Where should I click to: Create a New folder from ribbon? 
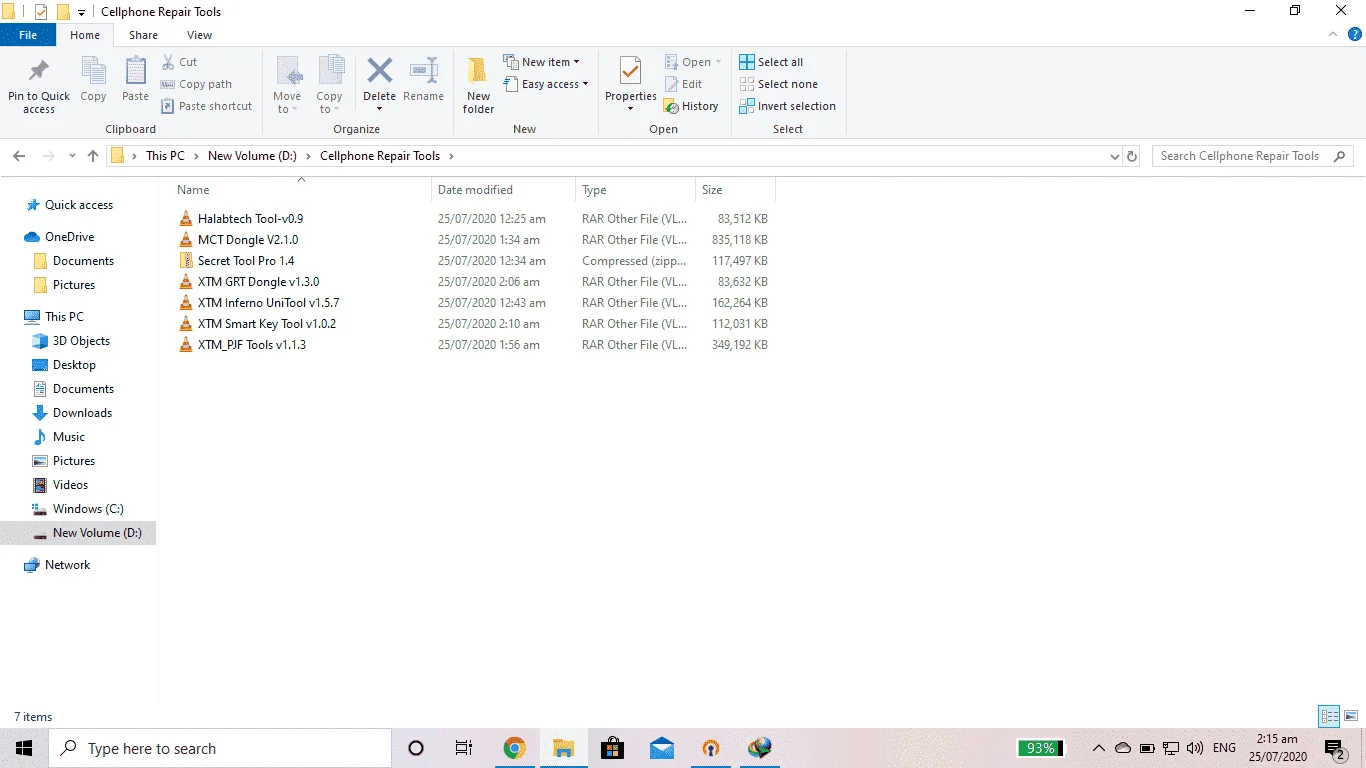point(478,85)
